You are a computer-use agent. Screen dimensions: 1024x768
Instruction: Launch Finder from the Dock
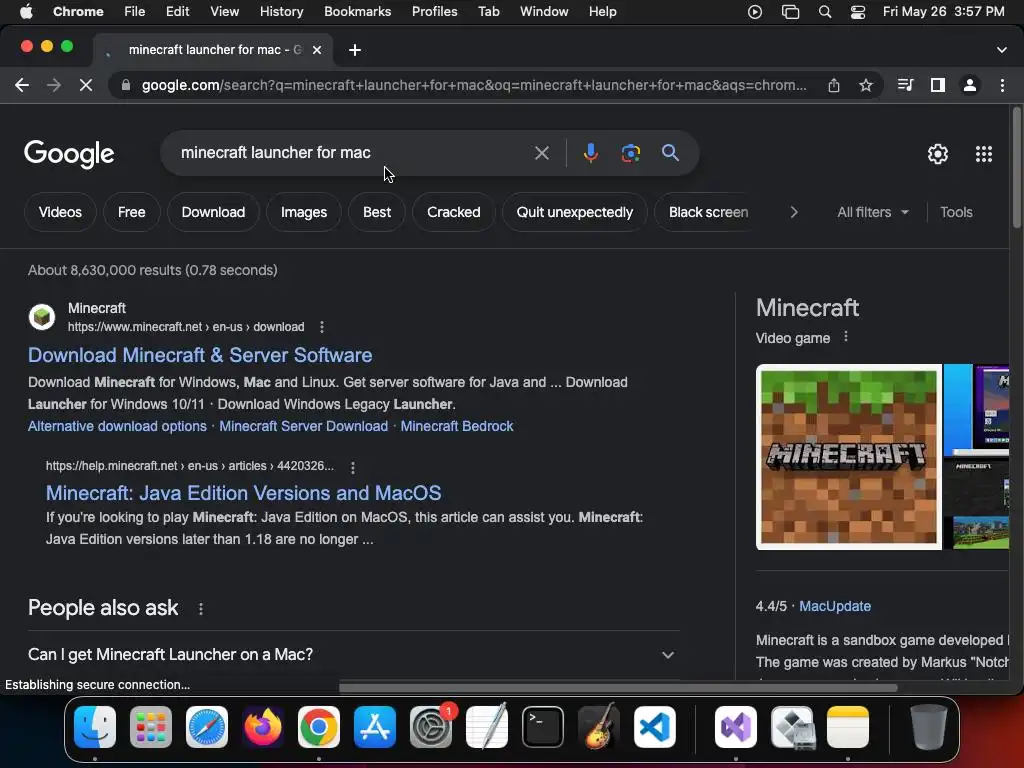[95, 727]
